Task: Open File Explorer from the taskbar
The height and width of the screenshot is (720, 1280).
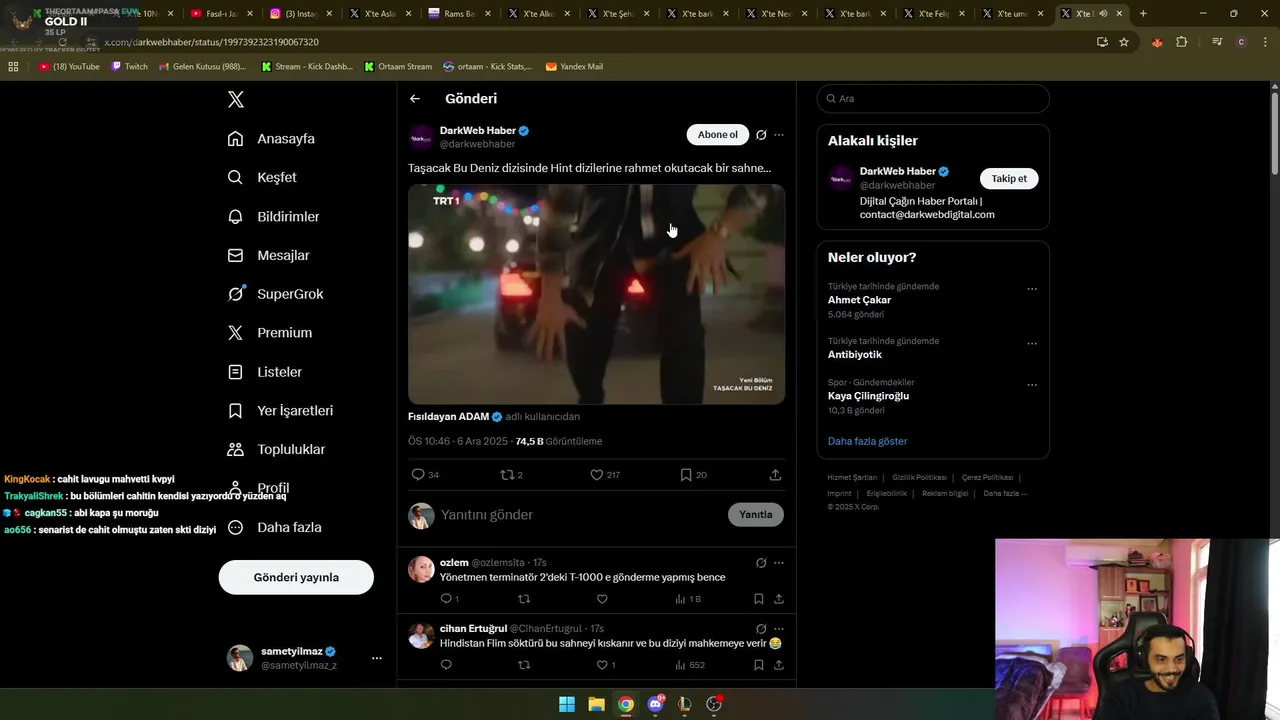Action: coord(596,704)
